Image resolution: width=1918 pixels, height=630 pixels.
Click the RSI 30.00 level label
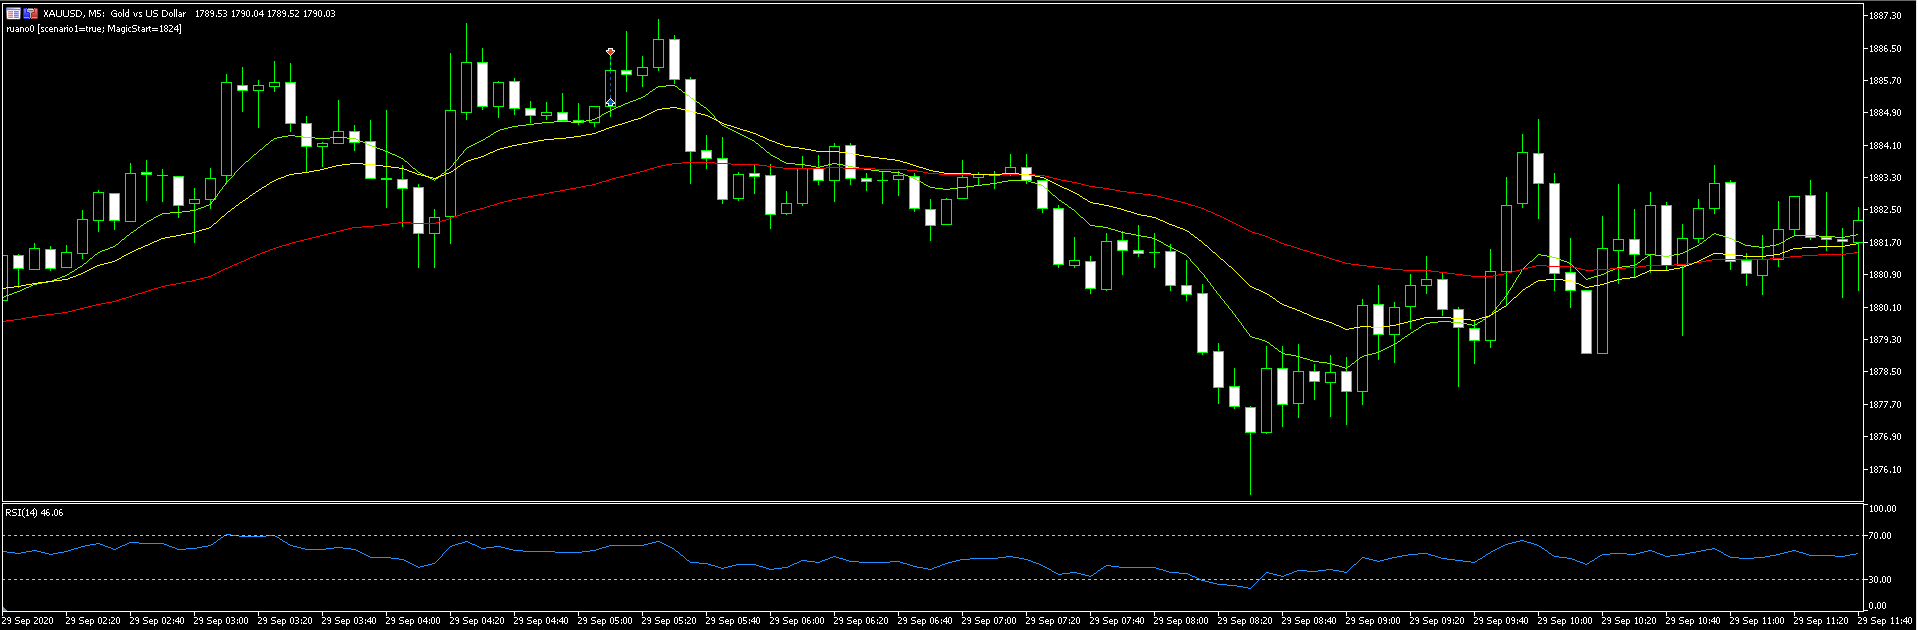pyautogui.click(x=1880, y=579)
